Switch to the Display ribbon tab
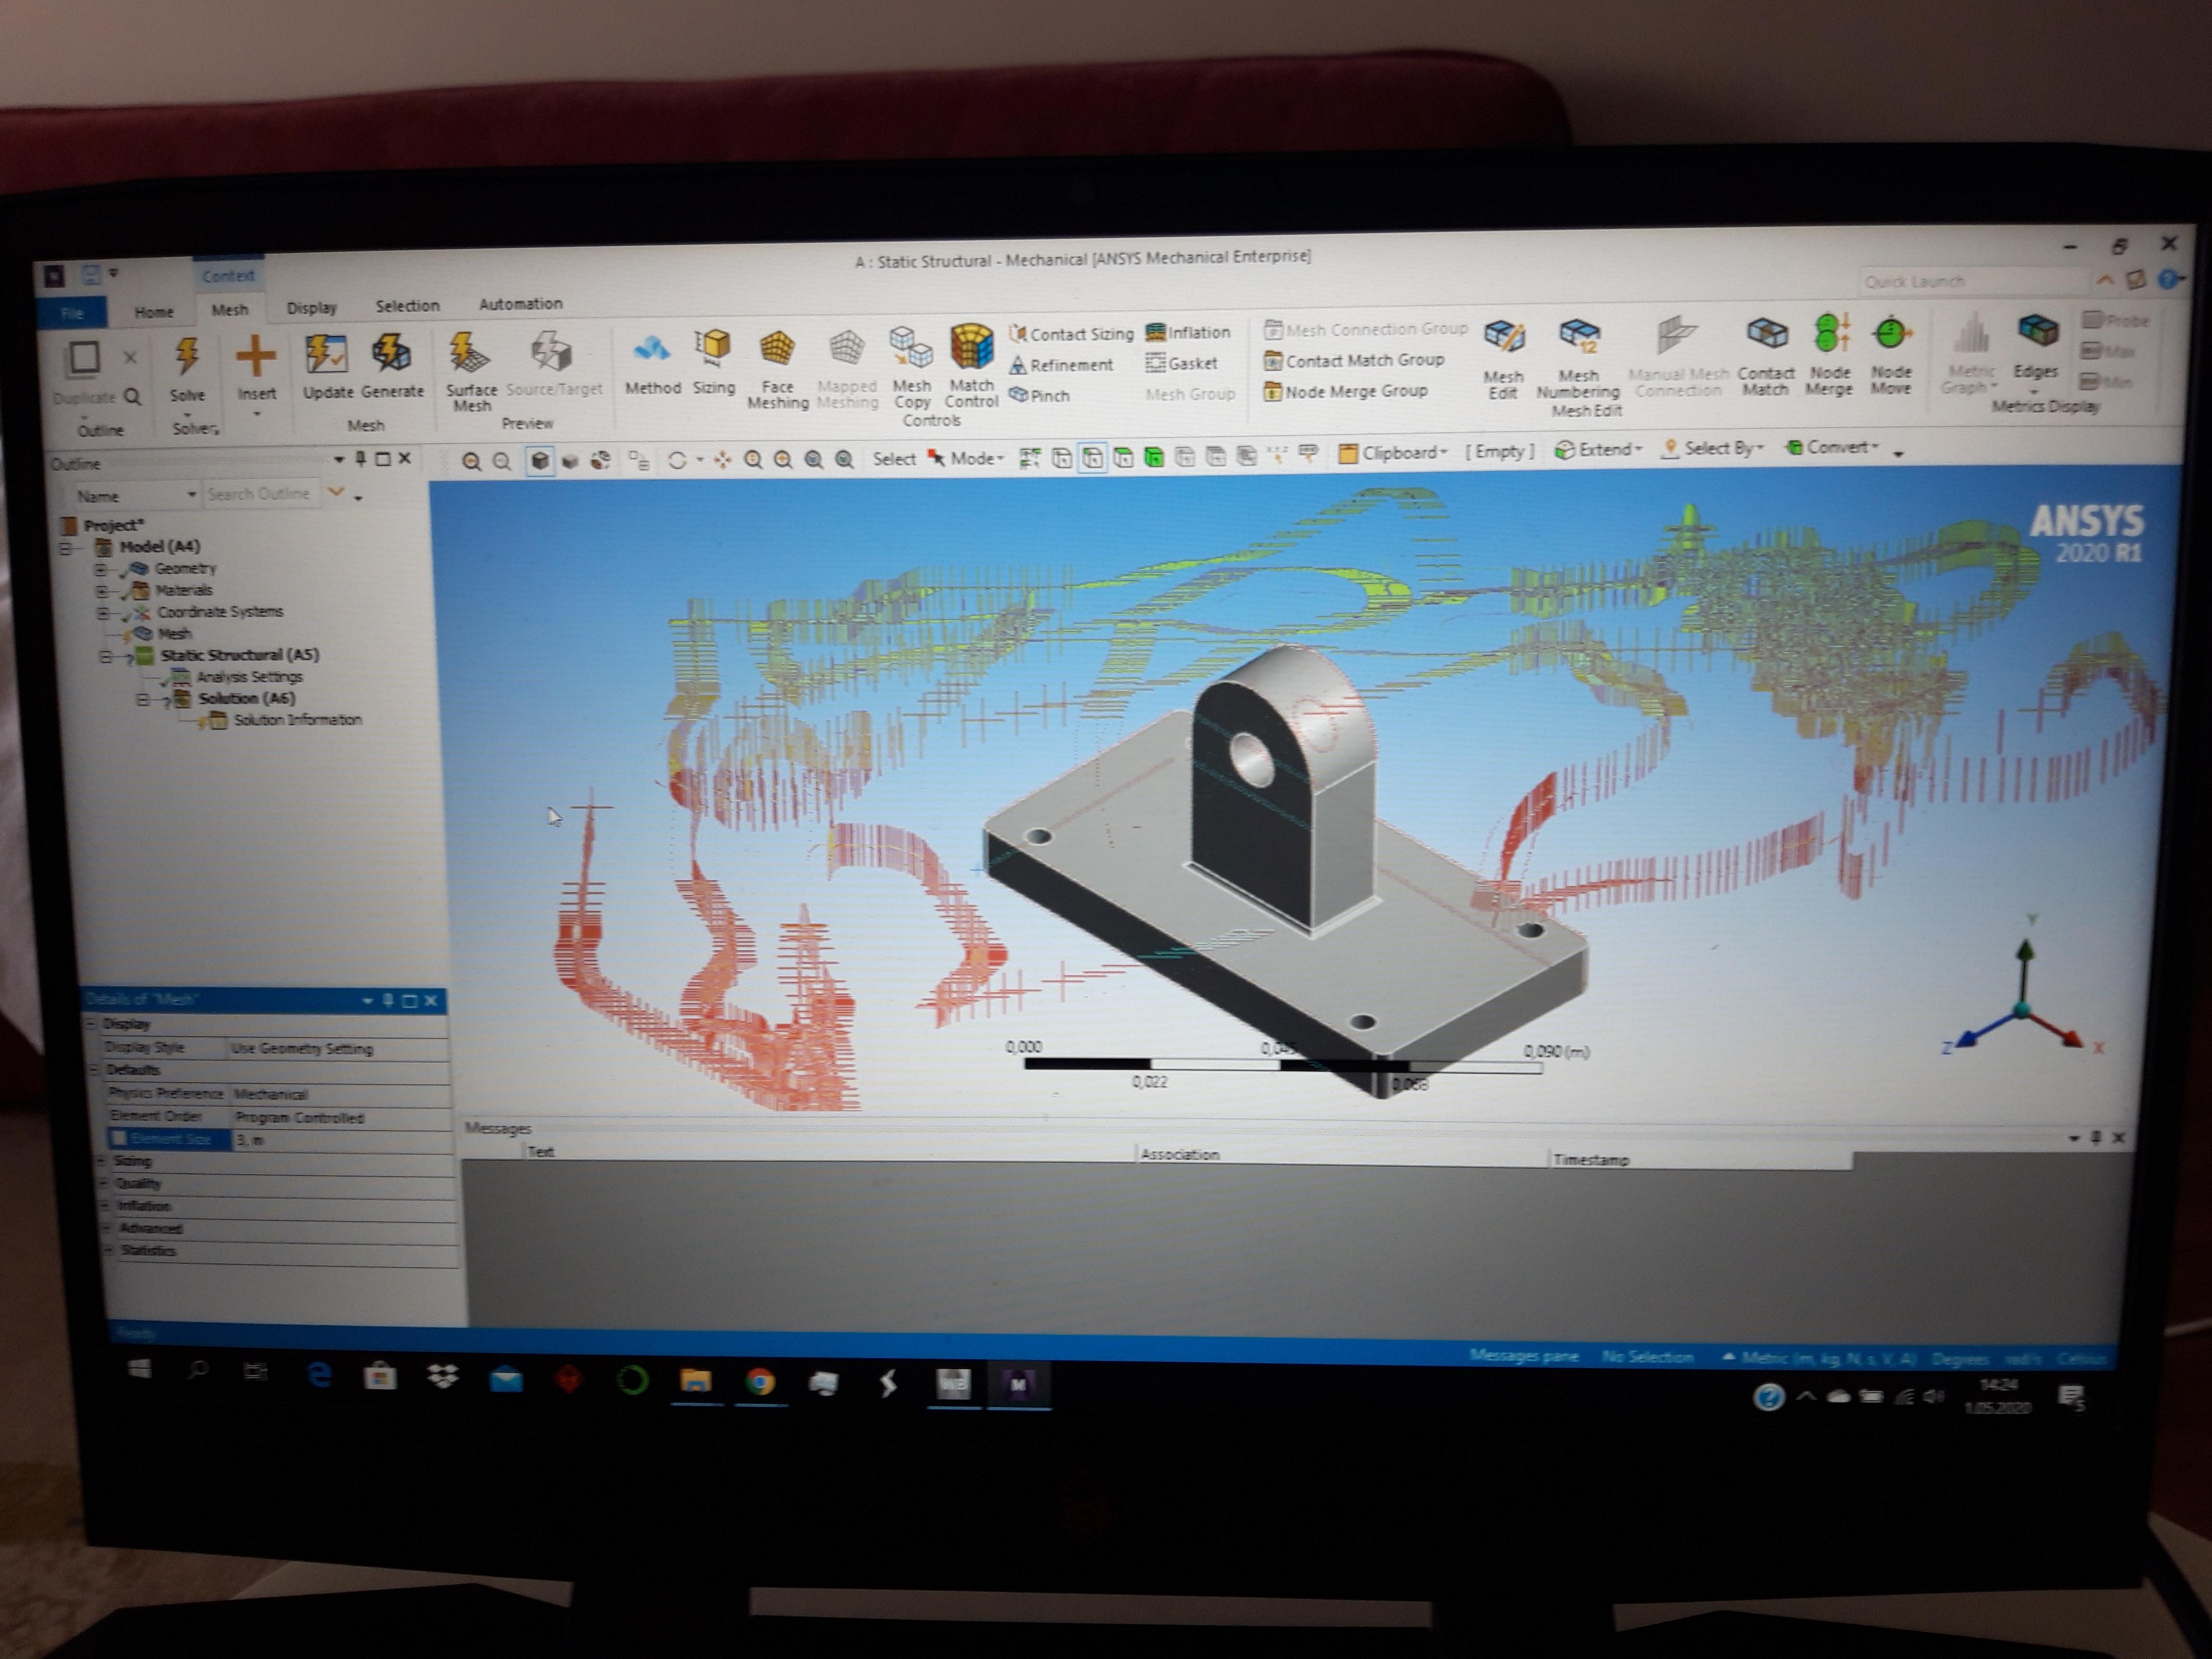 click(x=312, y=308)
